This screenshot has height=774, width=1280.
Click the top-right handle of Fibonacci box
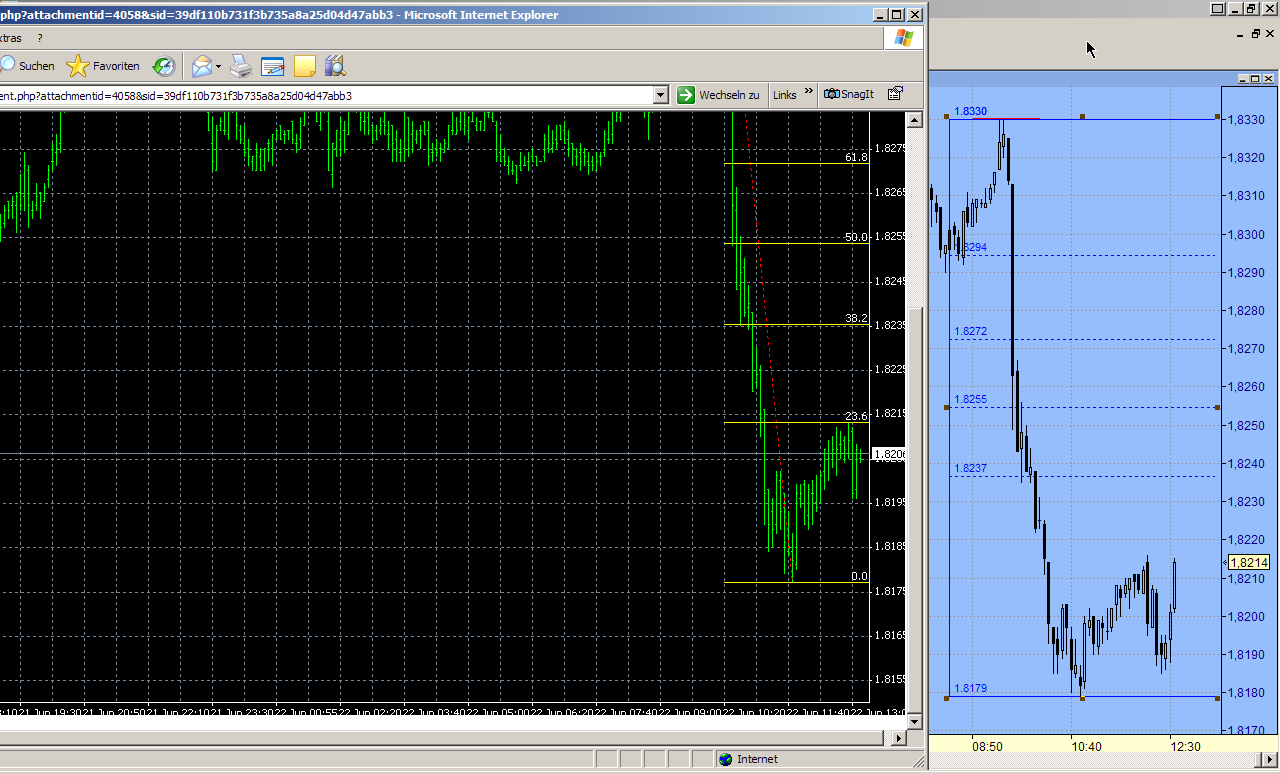[x=1217, y=117]
